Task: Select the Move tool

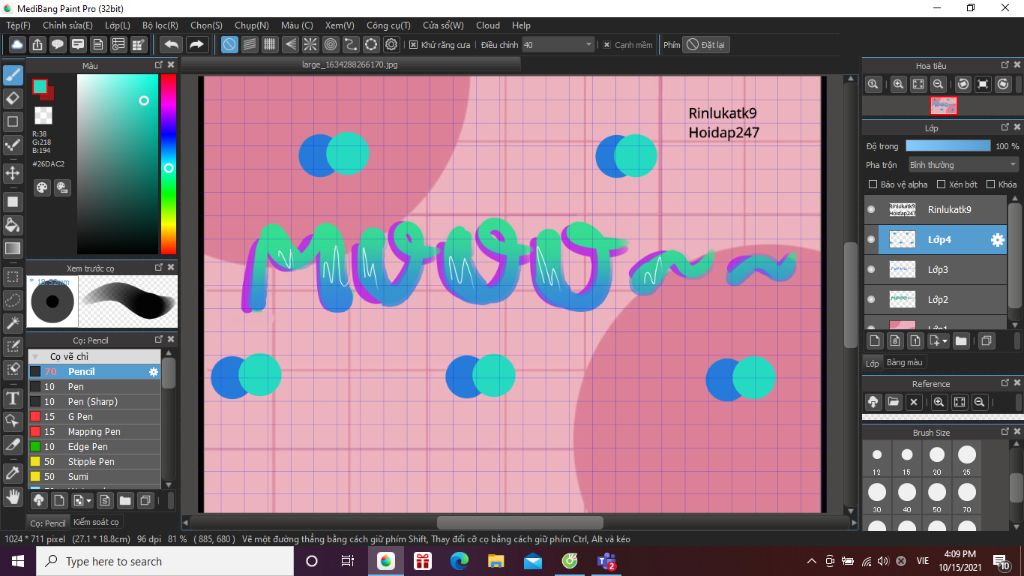Action: 12,173
